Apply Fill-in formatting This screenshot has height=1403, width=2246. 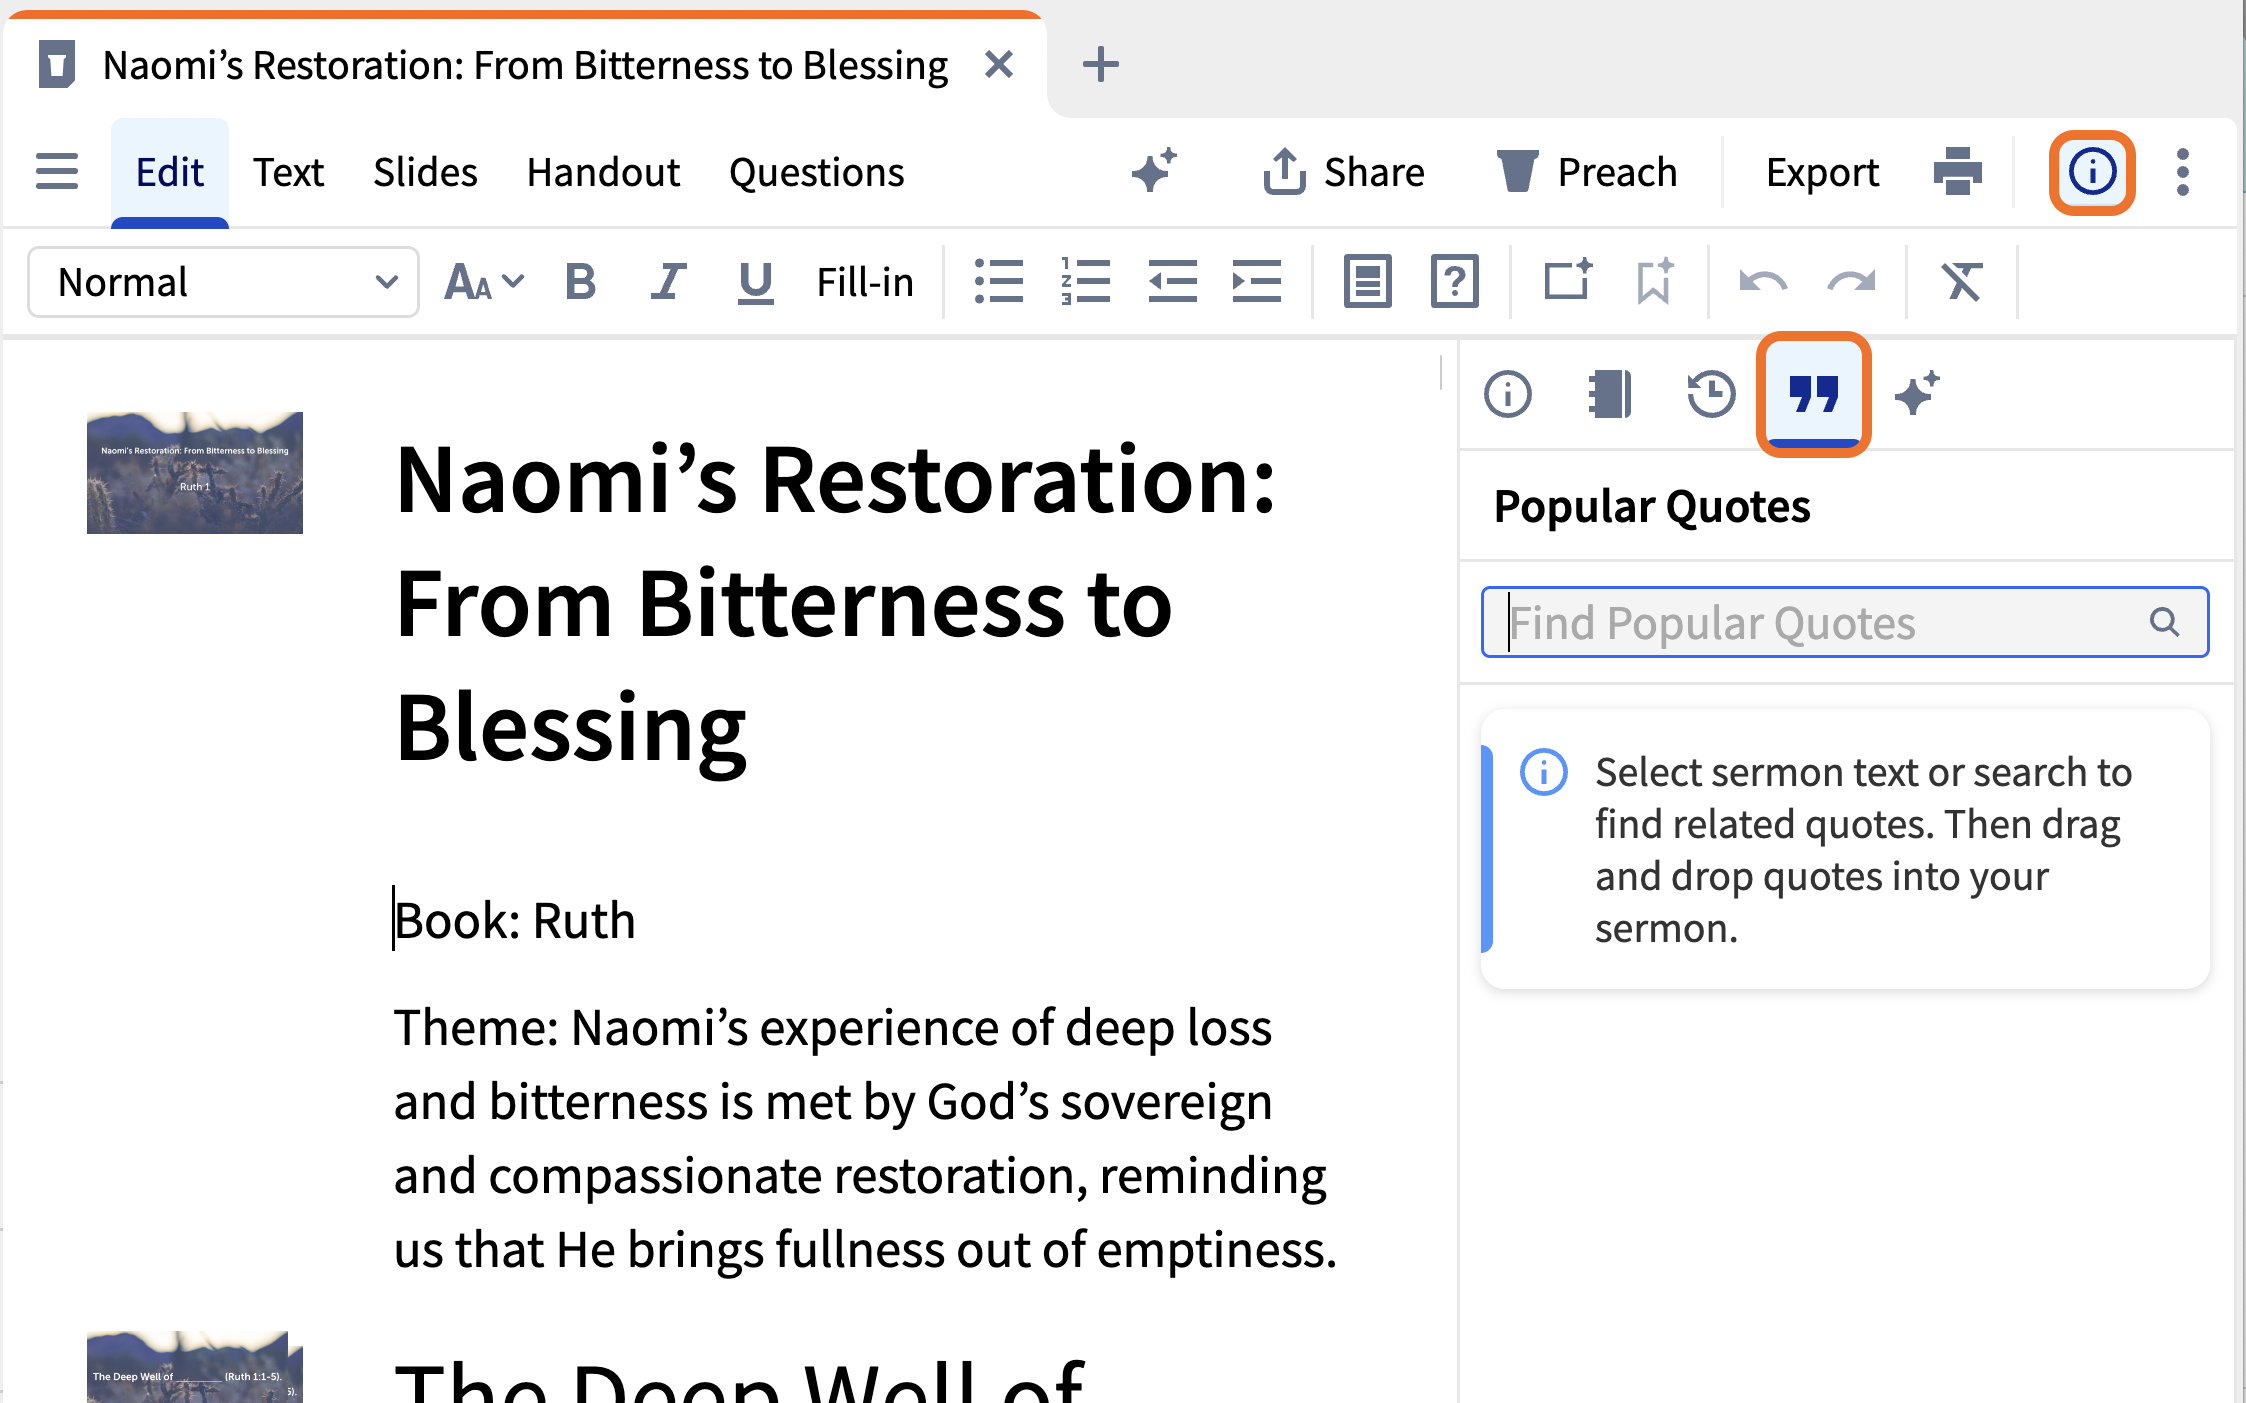click(x=865, y=282)
